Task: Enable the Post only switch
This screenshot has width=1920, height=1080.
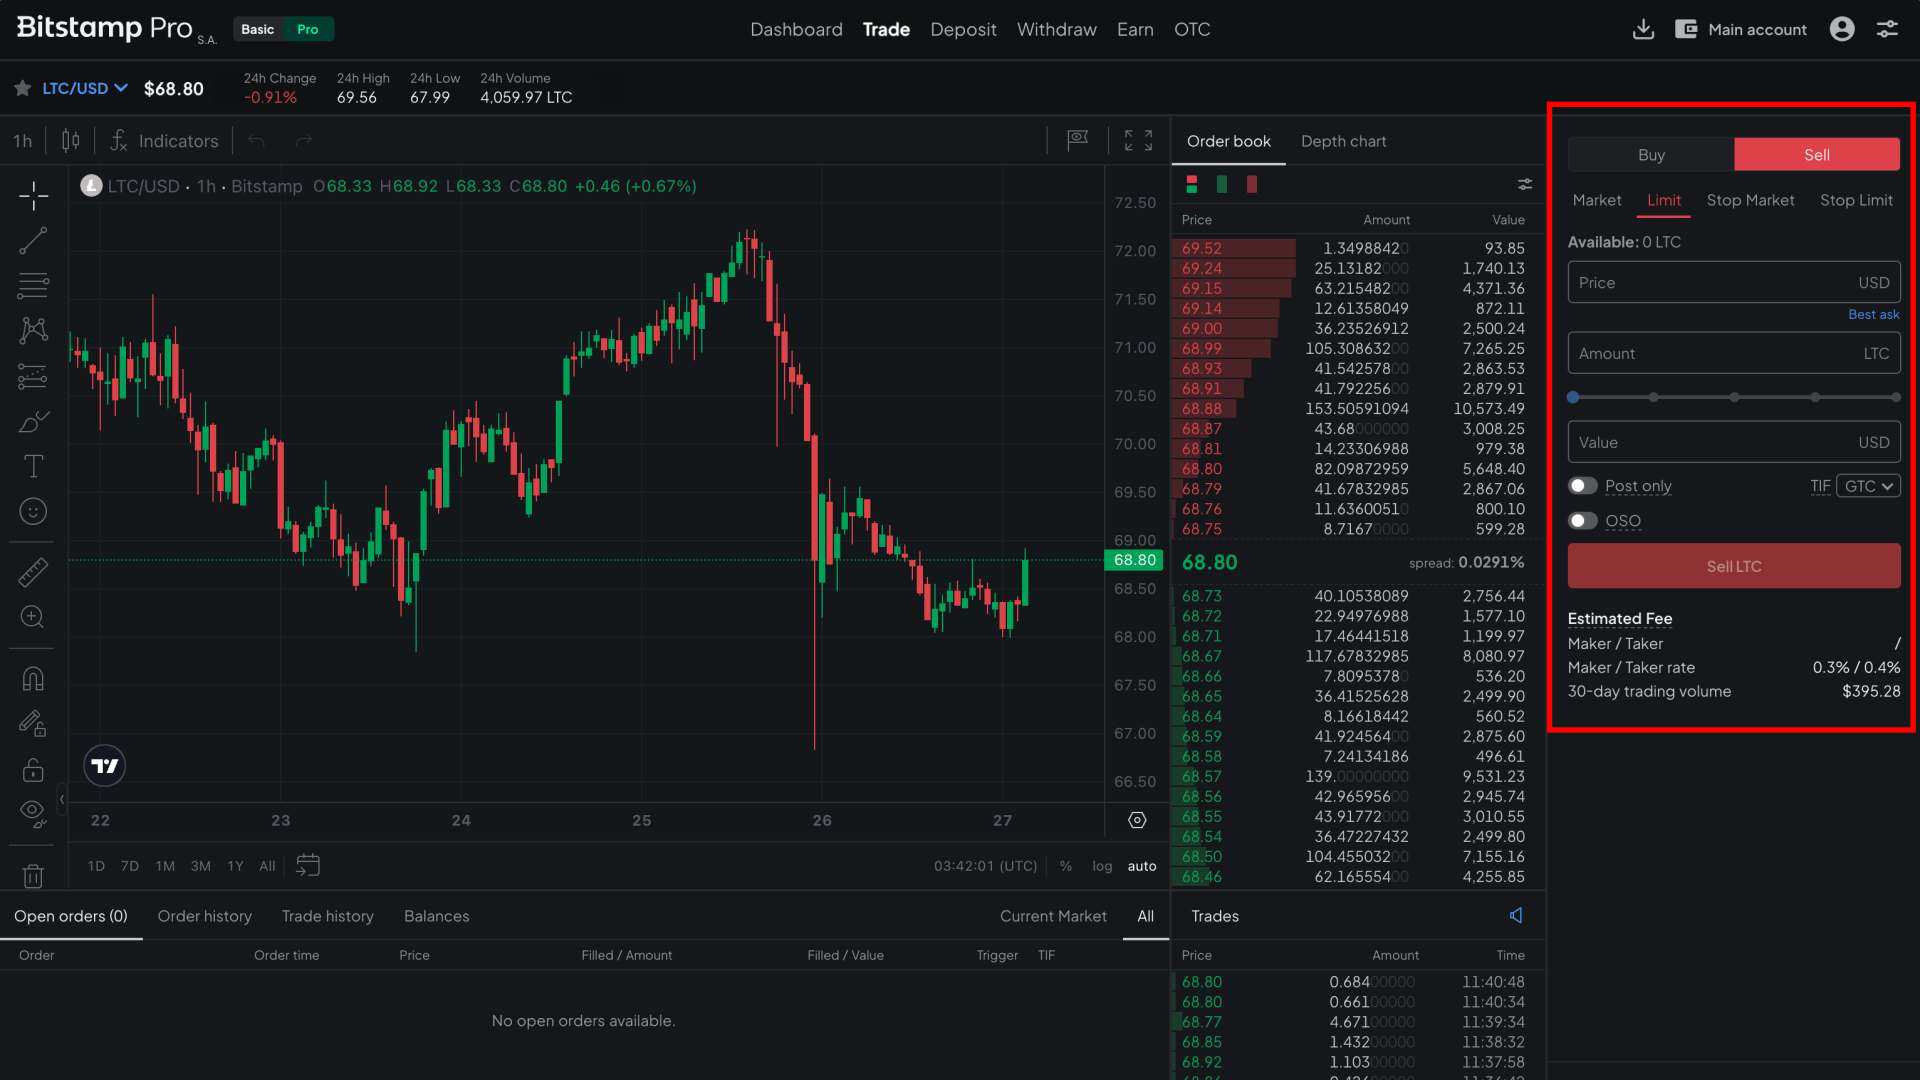Action: coord(1583,486)
